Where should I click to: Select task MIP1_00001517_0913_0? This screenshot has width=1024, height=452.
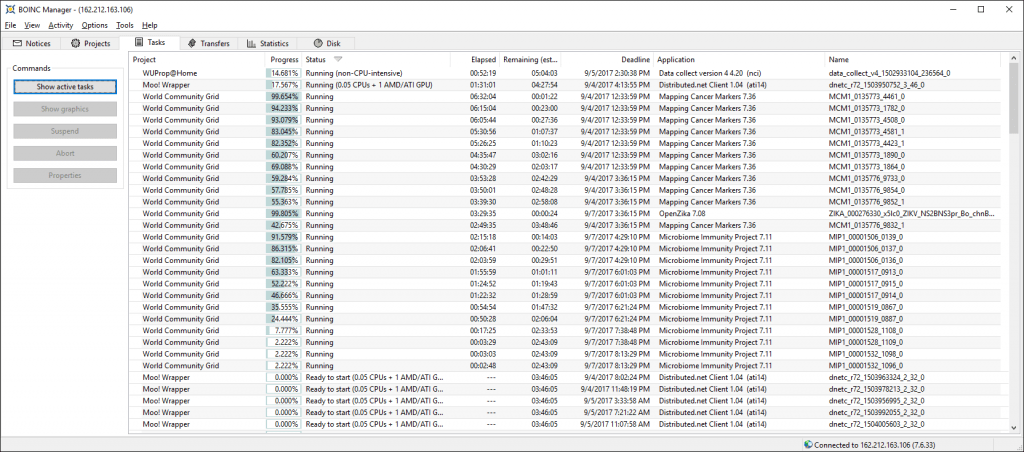pos(564,272)
